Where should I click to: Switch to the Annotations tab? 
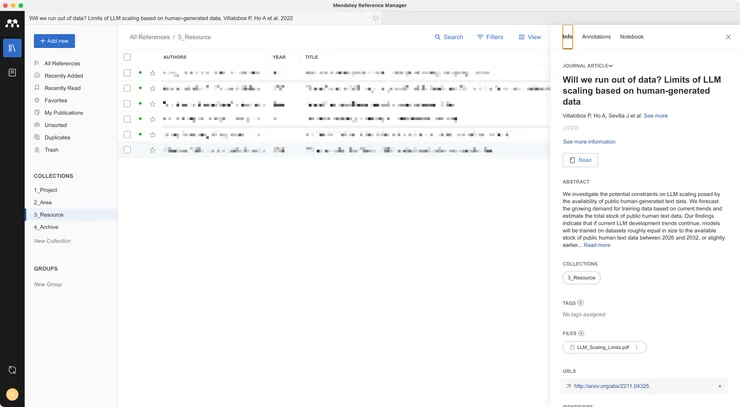click(x=596, y=37)
